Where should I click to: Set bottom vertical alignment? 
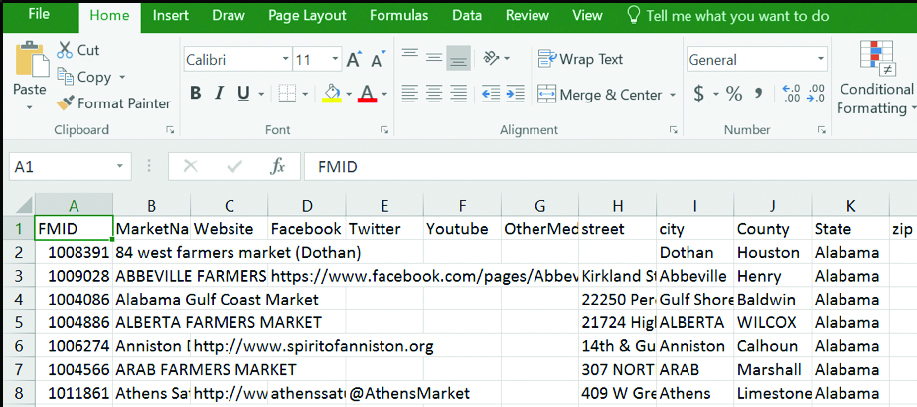(458, 58)
